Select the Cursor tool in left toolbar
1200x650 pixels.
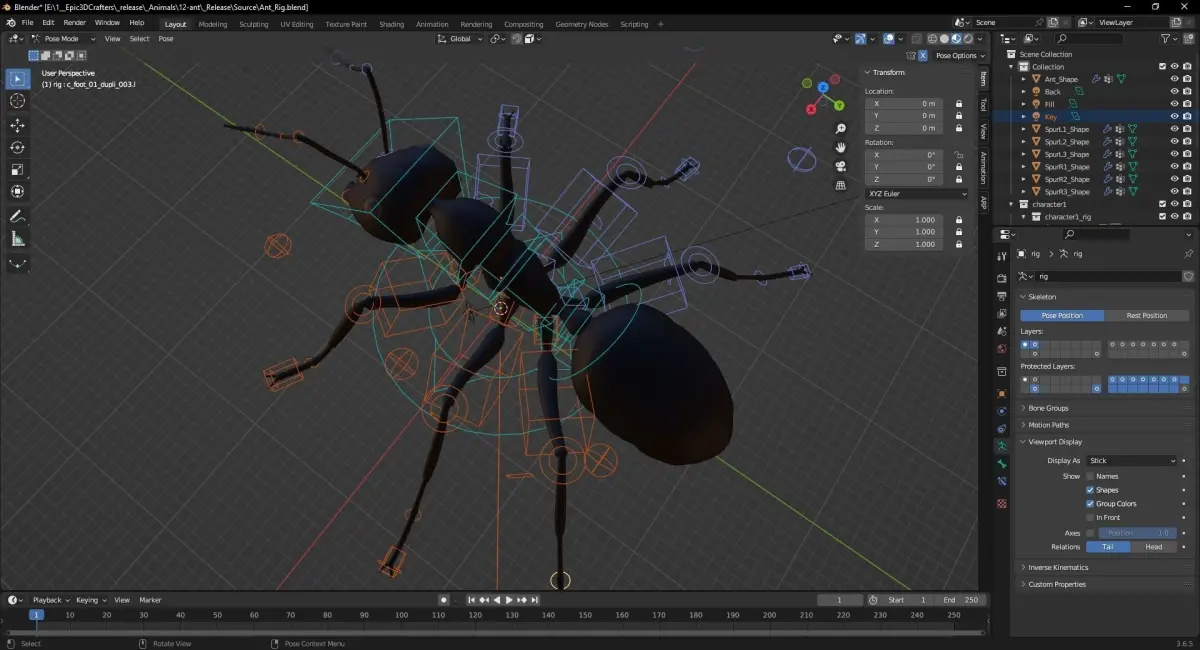click(17, 101)
